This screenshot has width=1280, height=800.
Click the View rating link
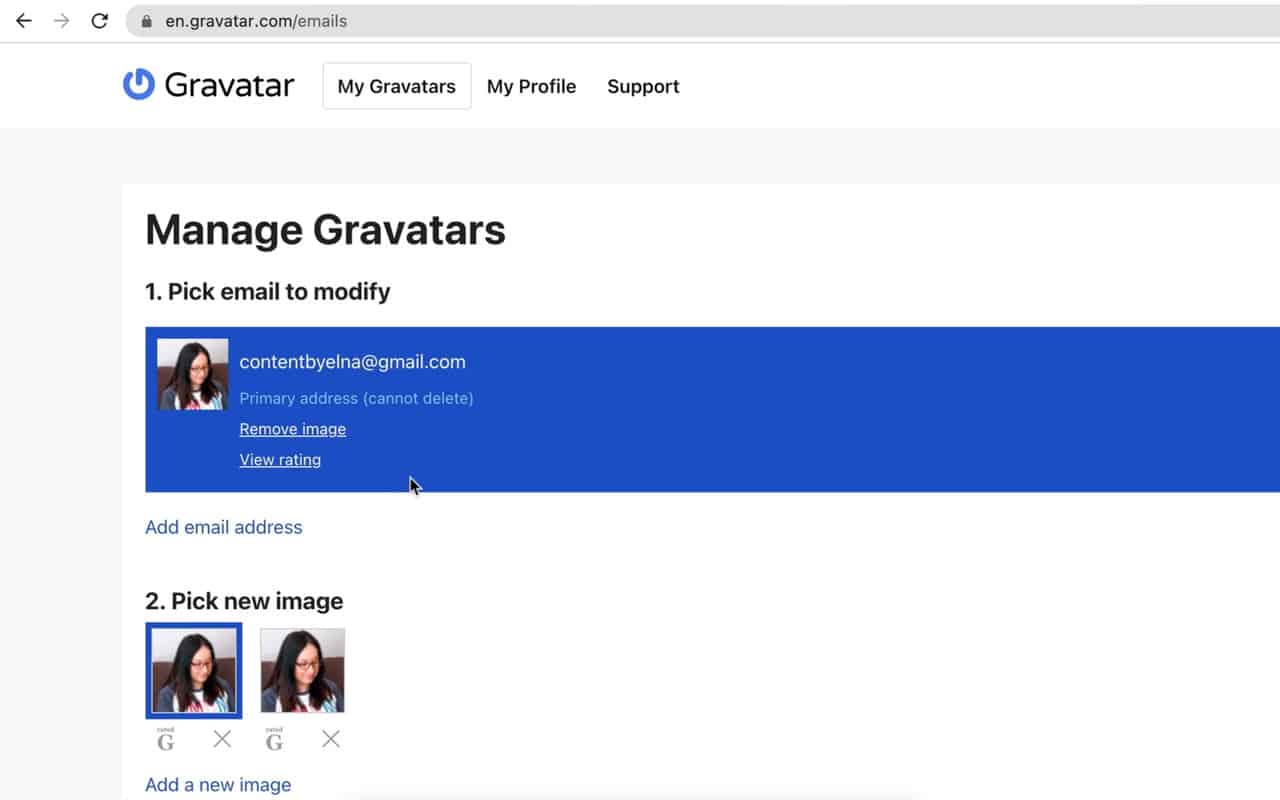pyautogui.click(x=280, y=459)
